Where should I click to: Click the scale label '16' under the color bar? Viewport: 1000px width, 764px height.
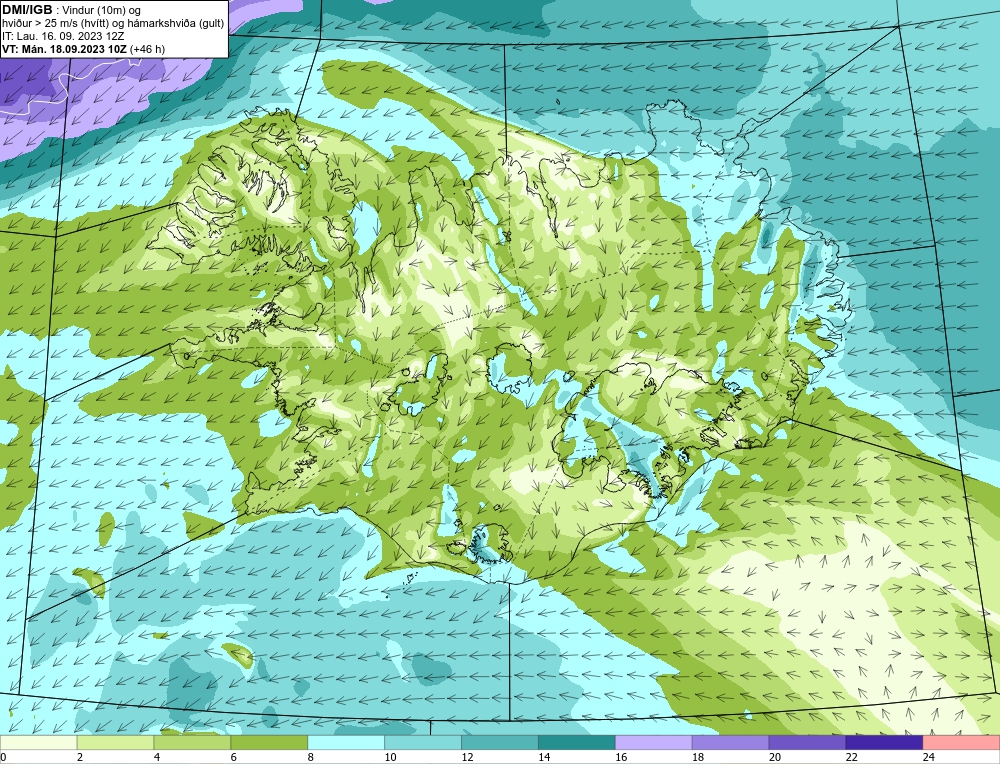click(621, 757)
